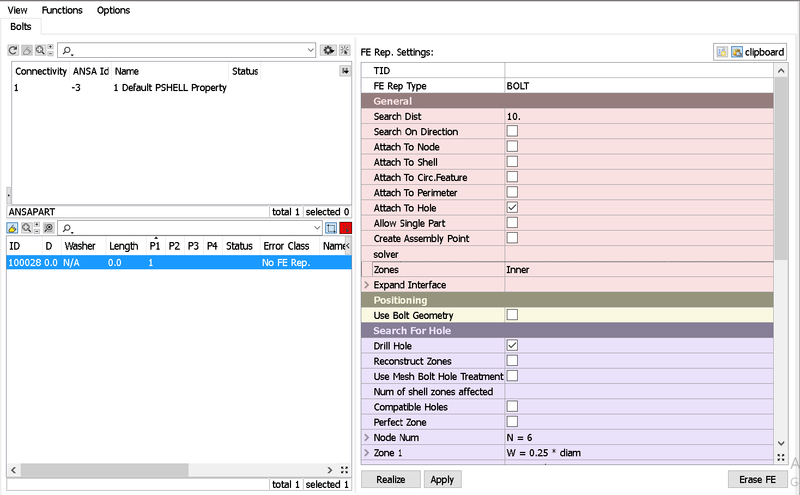Viewport: 800px width, 495px height.
Task: Select the Default PSHELL Property part row
Action: click(181, 88)
